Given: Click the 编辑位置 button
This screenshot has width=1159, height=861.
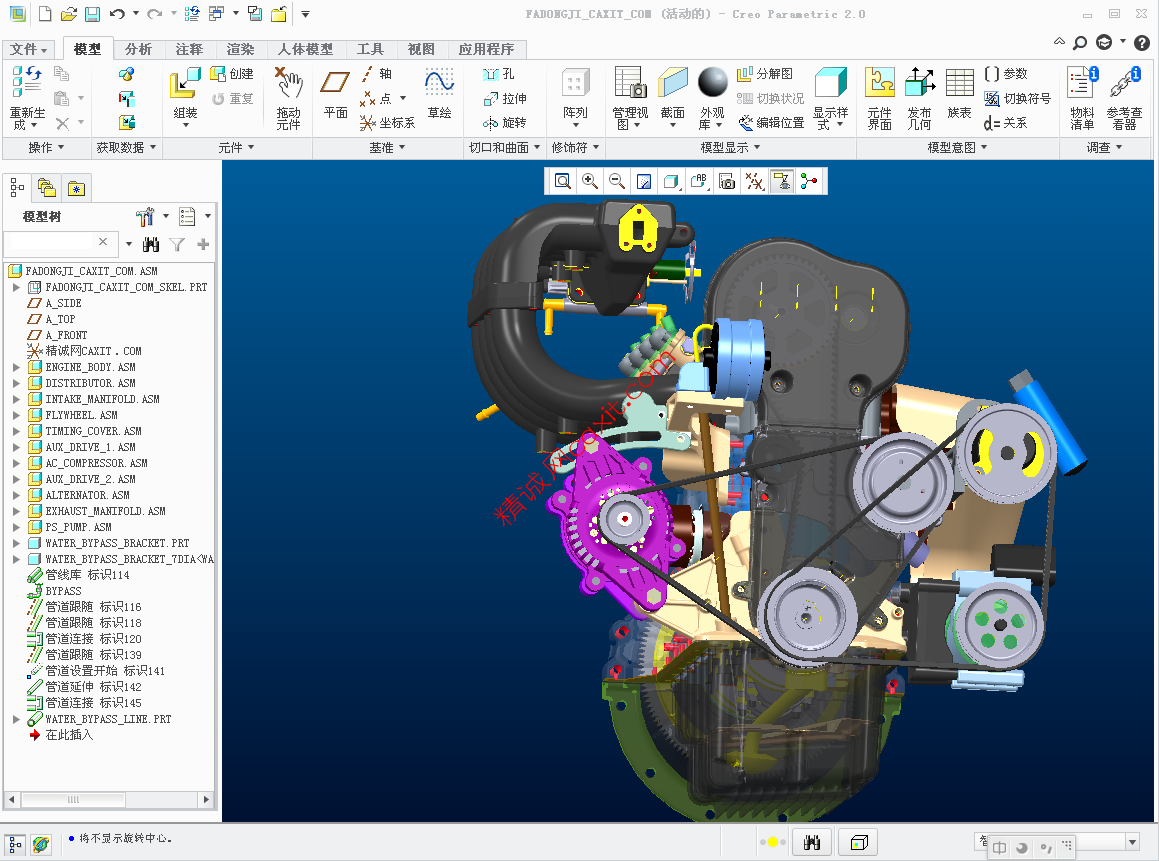Looking at the screenshot, I should (771, 123).
